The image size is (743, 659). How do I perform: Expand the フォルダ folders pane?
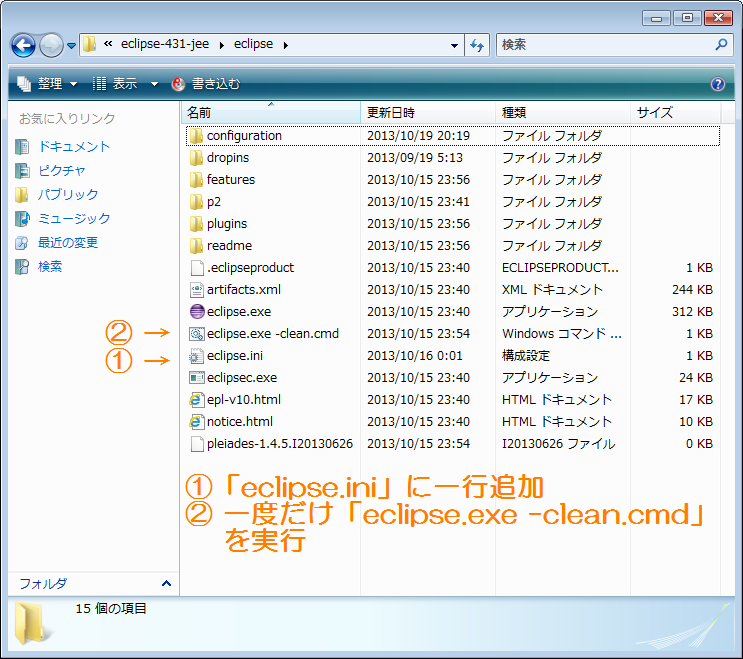tap(166, 583)
